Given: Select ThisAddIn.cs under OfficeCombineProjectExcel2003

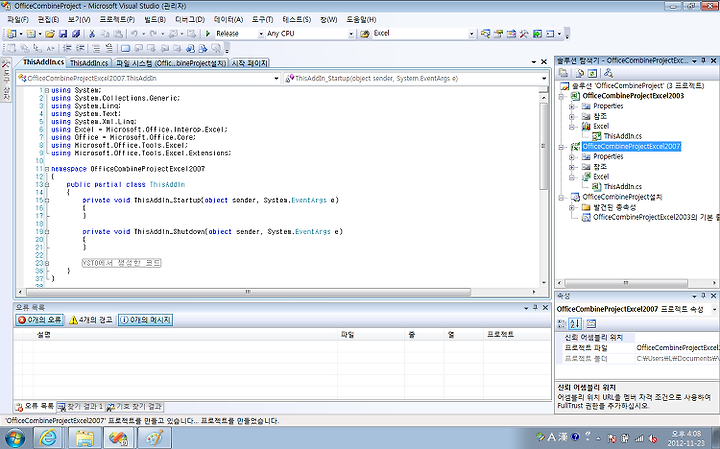Looking at the screenshot, I should [x=622, y=136].
